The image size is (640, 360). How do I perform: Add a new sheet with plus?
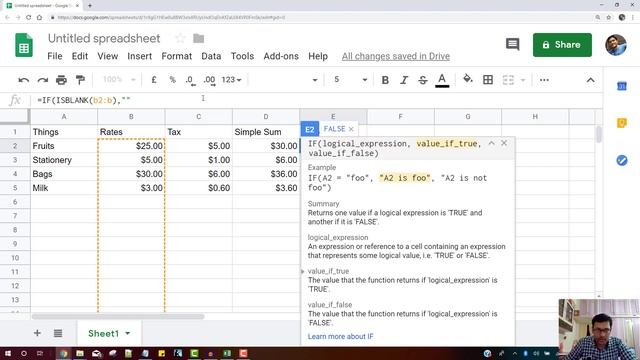tap(37, 333)
